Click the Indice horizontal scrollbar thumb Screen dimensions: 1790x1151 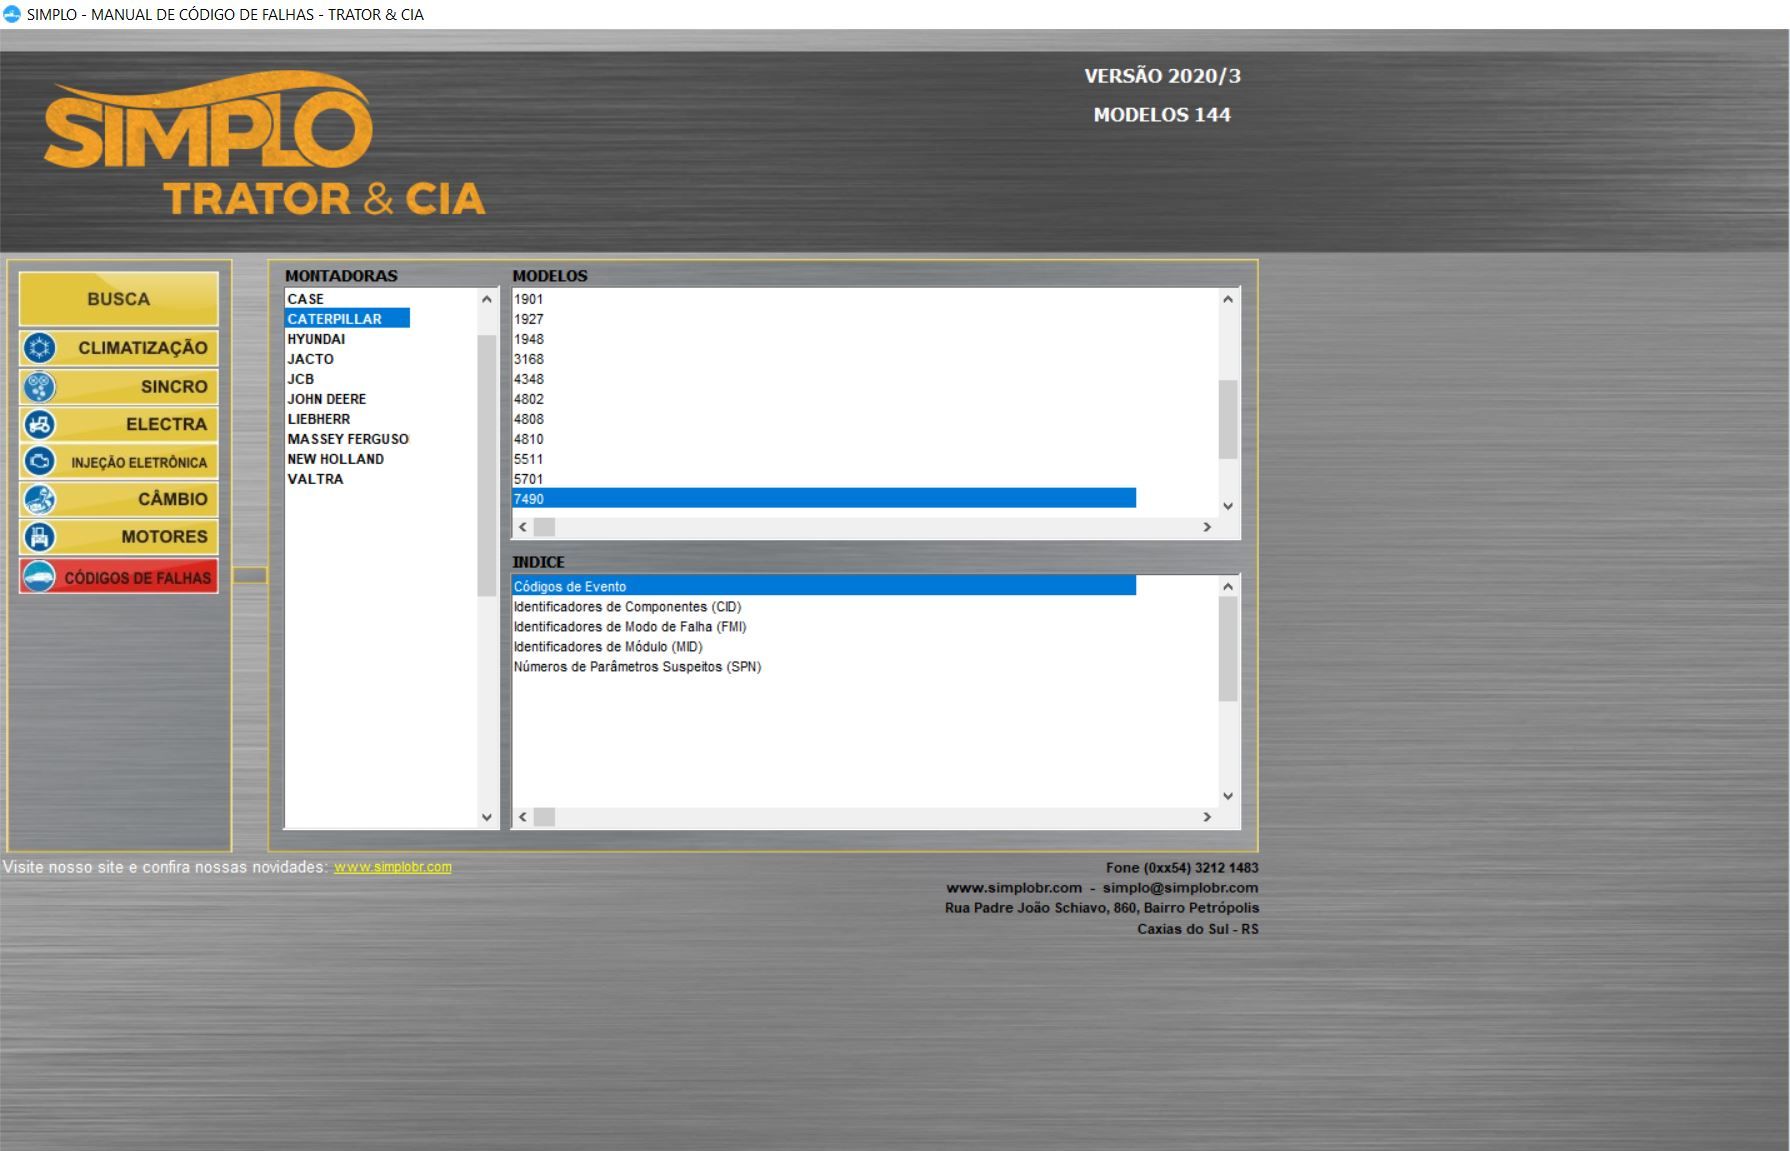(544, 817)
